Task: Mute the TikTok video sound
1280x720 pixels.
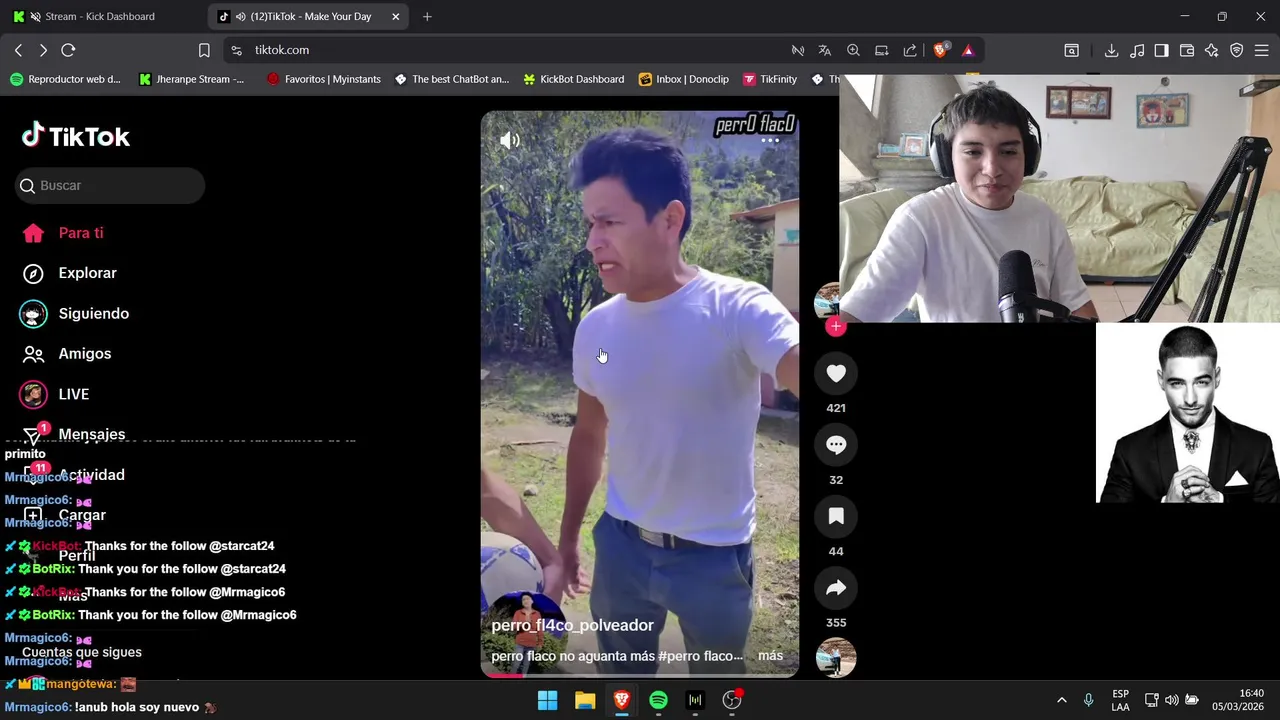Action: click(x=509, y=141)
